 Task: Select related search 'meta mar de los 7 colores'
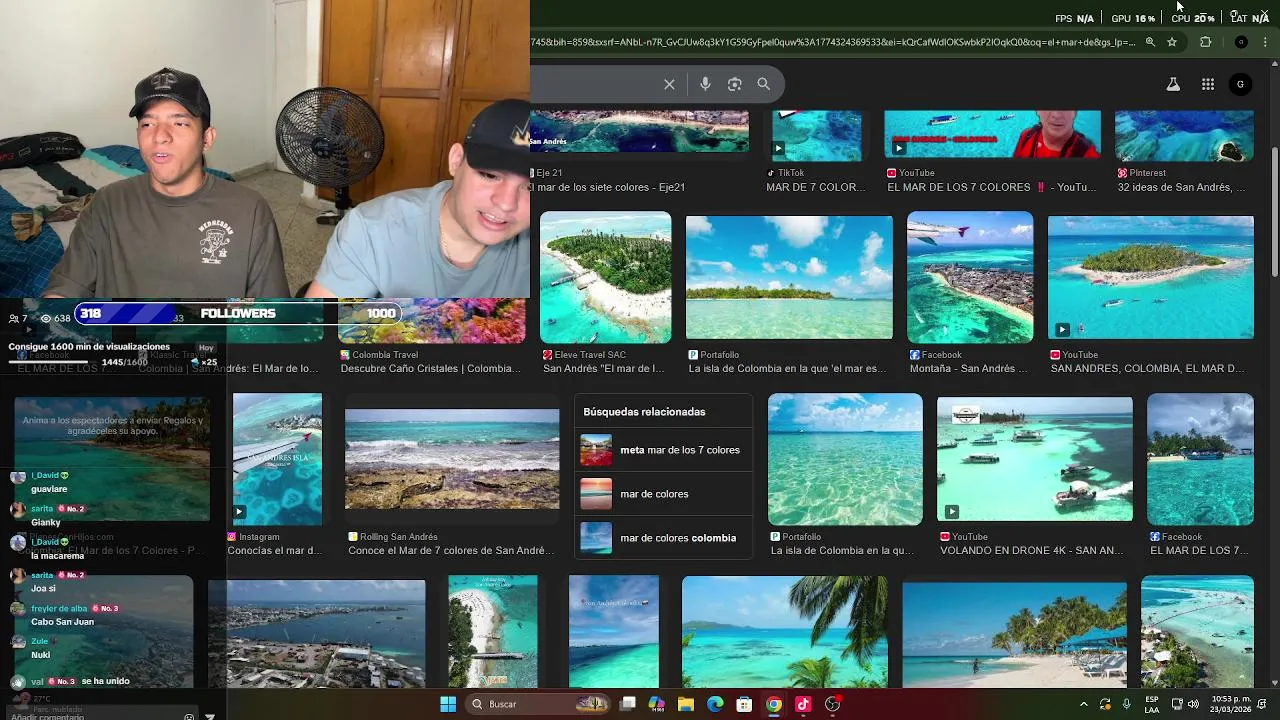coord(664,450)
